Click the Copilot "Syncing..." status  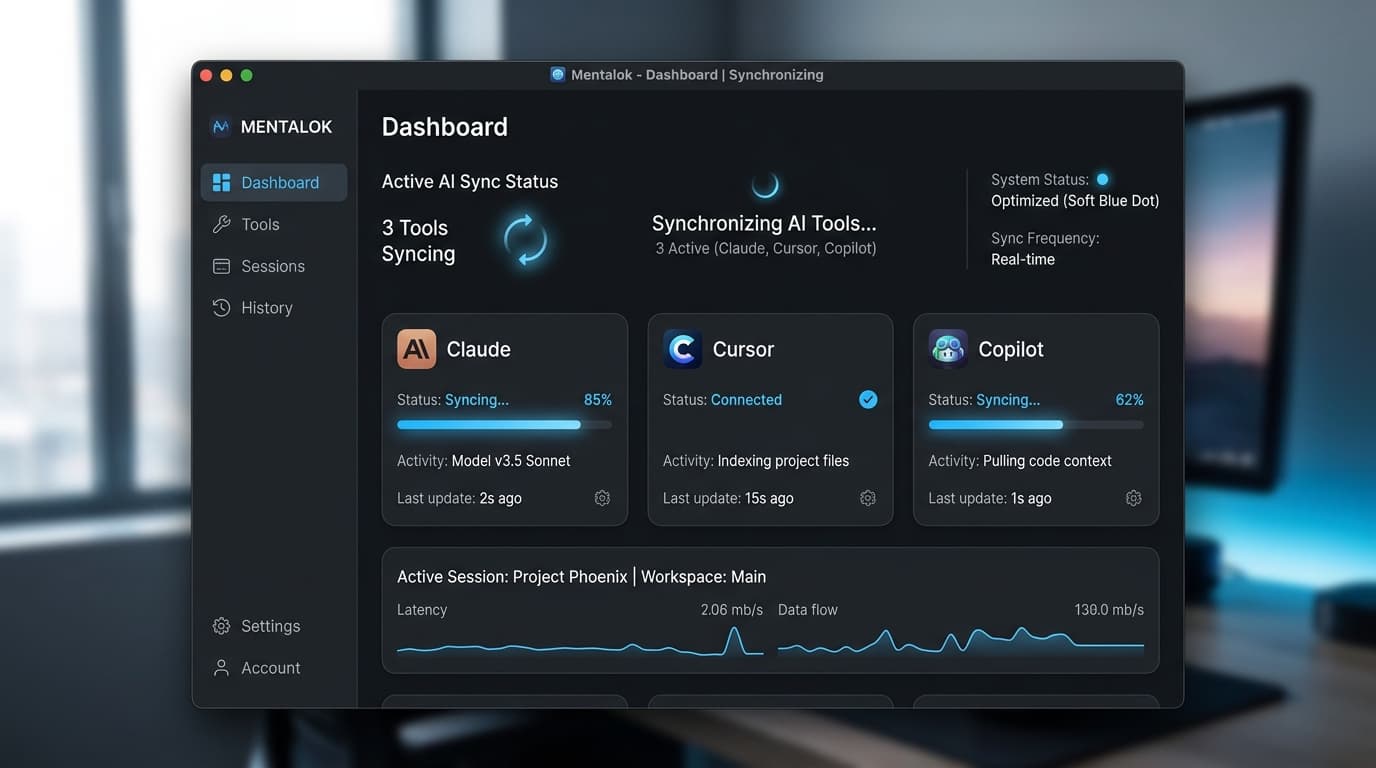pos(1008,400)
